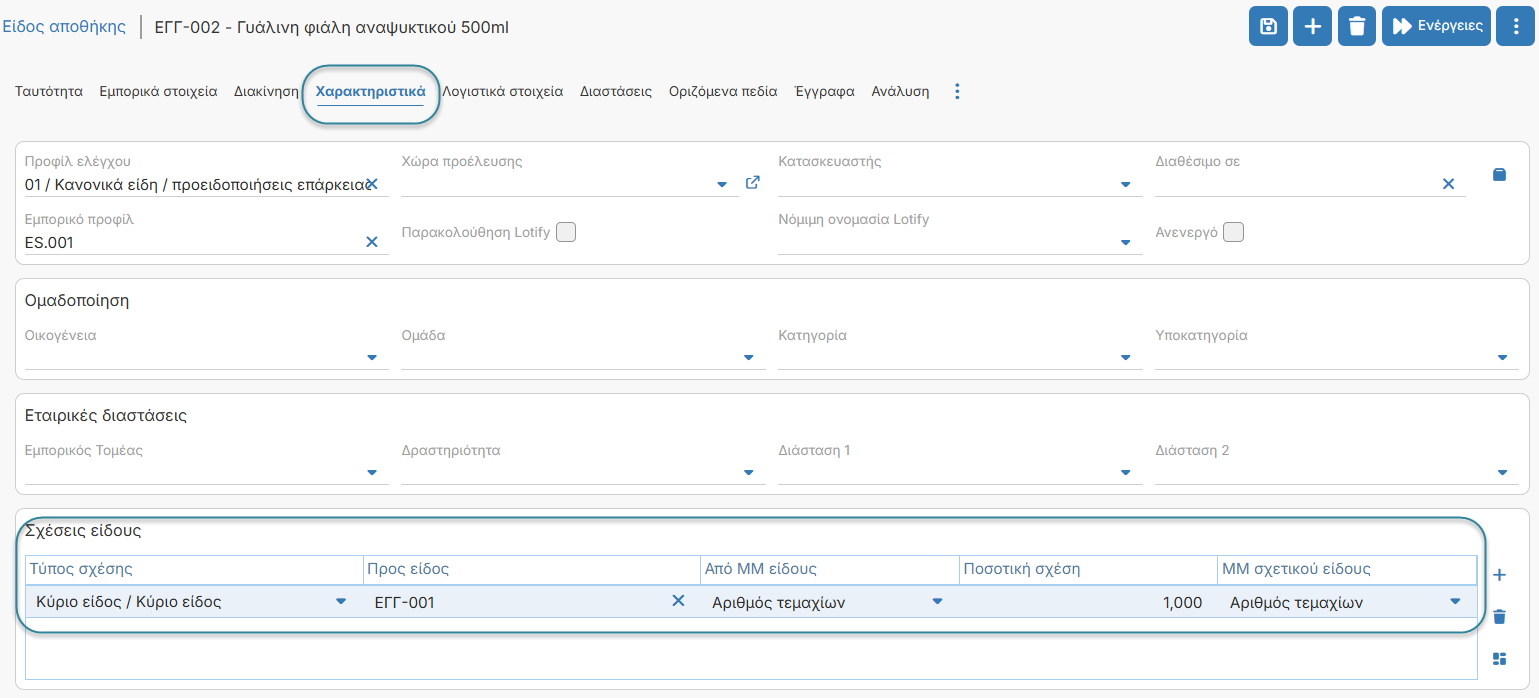Open Από ΜΜ είδους Αριθμός τεμαχίων dropdown
The width and height of the screenshot is (1539, 698).
(x=937, y=601)
